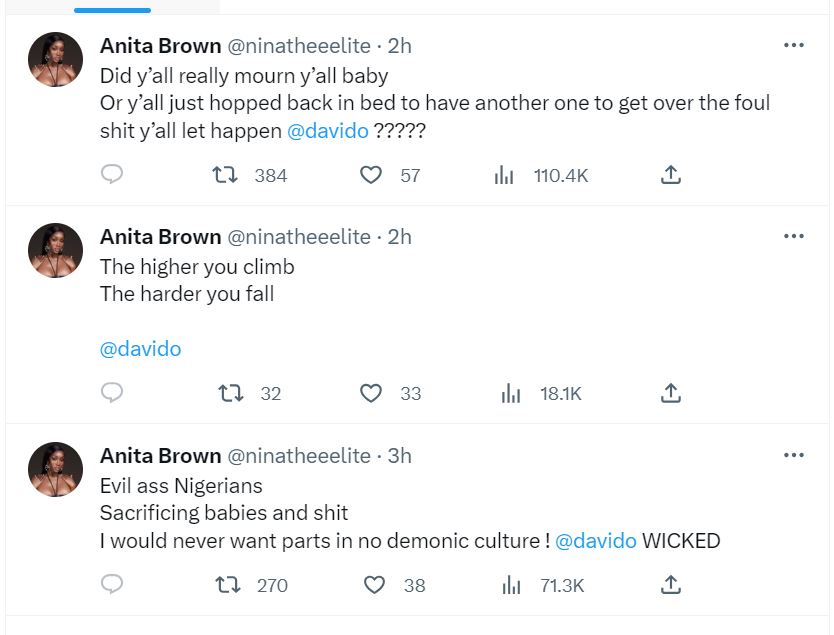Like the tweet with 38 likes
834x635 pixels.
pyautogui.click(x=373, y=584)
